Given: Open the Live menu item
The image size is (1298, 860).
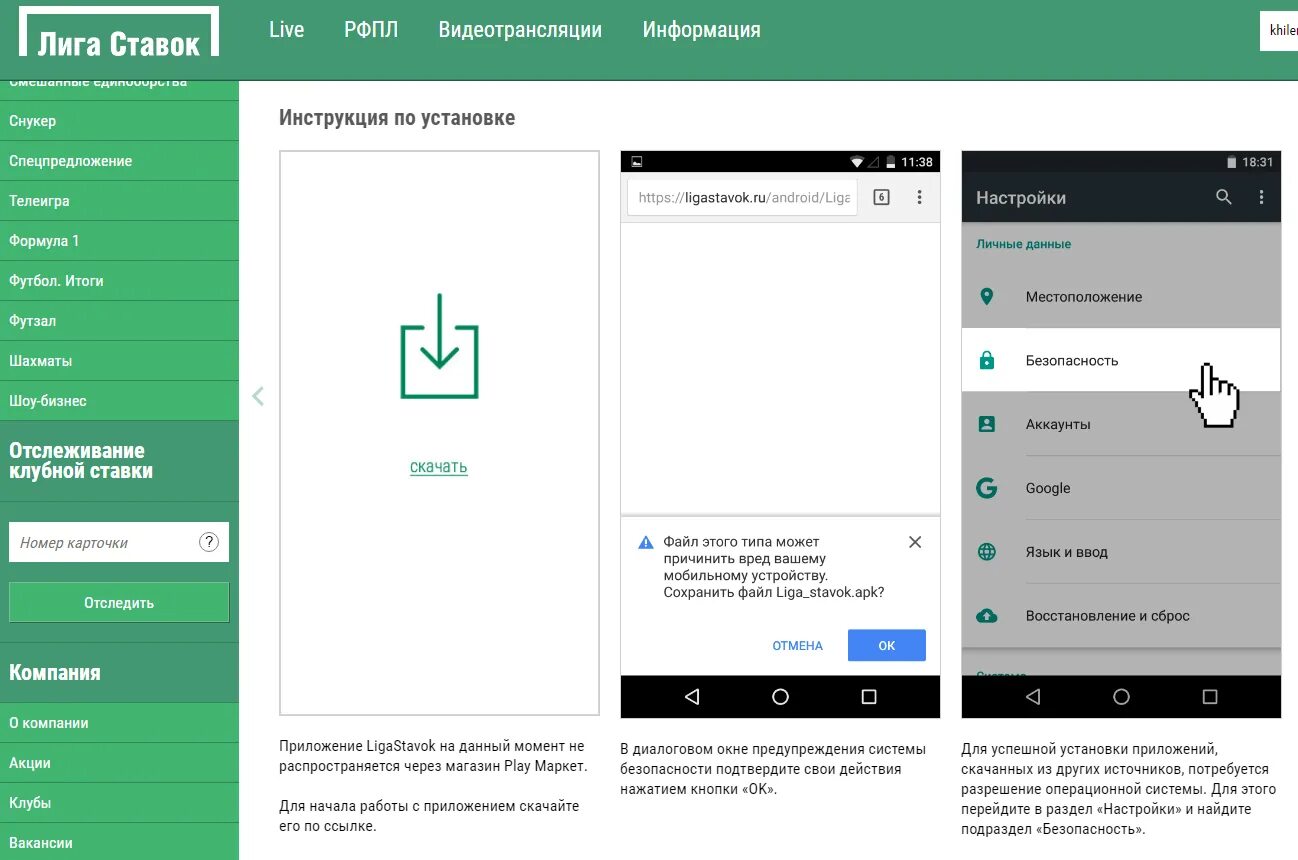Looking at the screenshot, I should 286,30.
